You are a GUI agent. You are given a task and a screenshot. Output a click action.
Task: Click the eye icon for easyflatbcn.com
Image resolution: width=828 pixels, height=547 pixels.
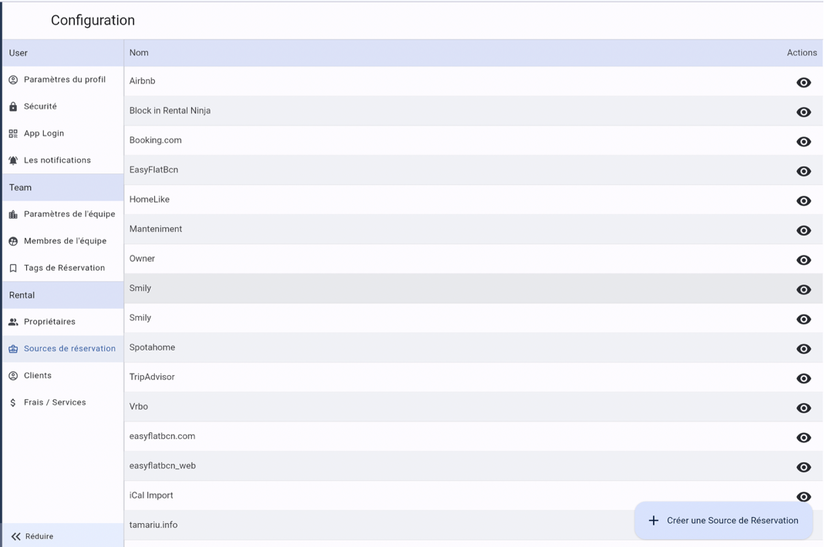pyautogui.click(x=803, y=438)
